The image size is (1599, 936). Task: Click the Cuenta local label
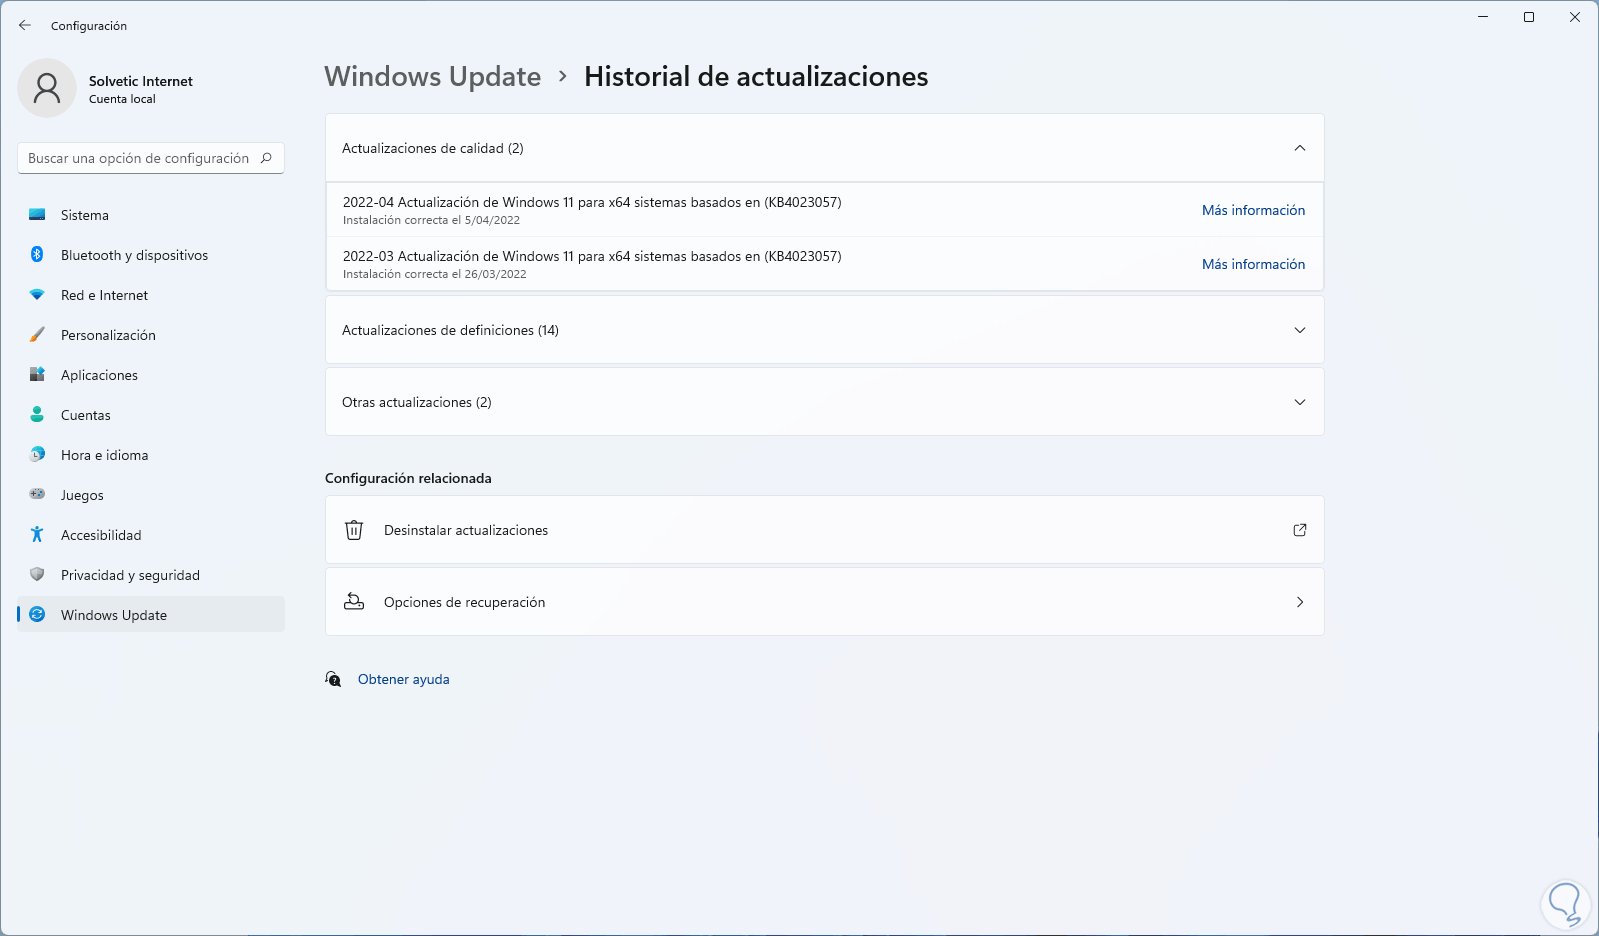[x=122, y=99]
